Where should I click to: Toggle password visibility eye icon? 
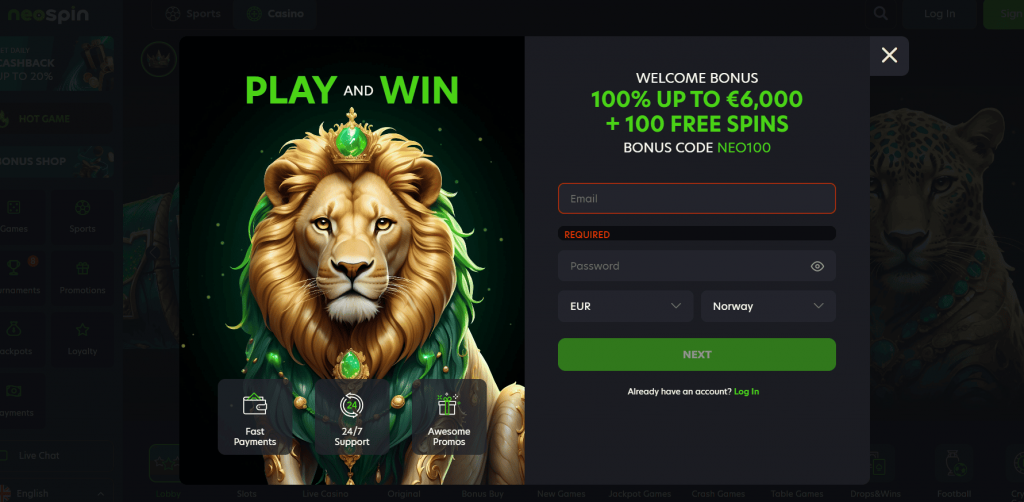(817, 266)
